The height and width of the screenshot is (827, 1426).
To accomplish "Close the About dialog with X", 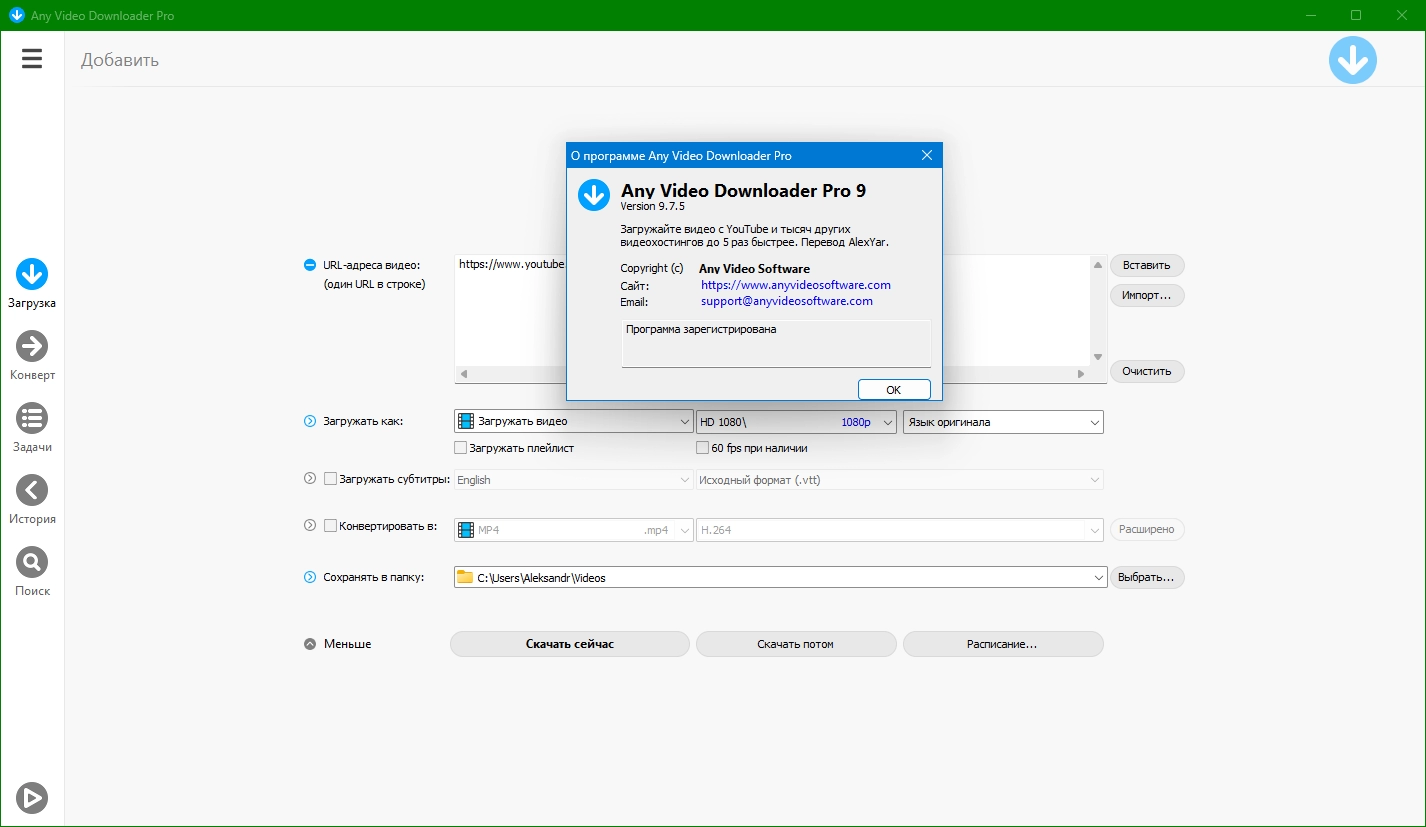I will pos(927,155).
